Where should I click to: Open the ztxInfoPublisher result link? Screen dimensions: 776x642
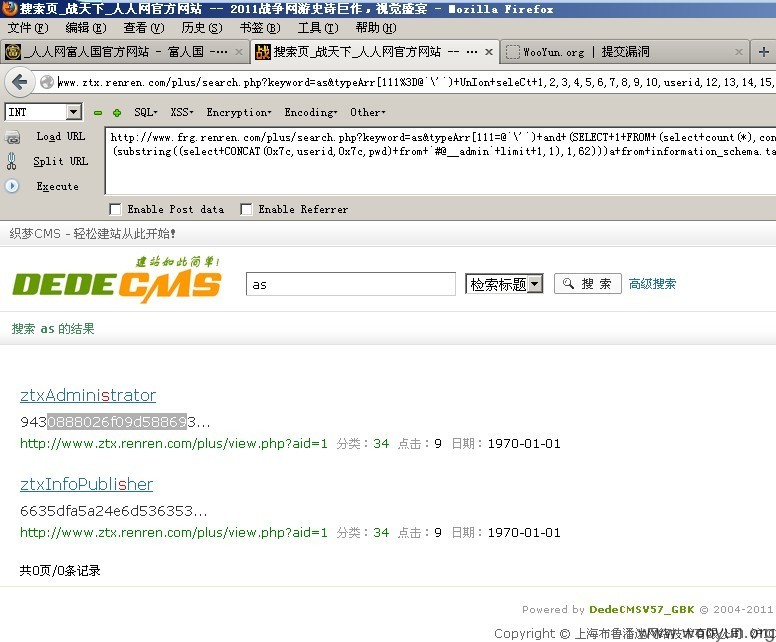(x=87, y=484)
